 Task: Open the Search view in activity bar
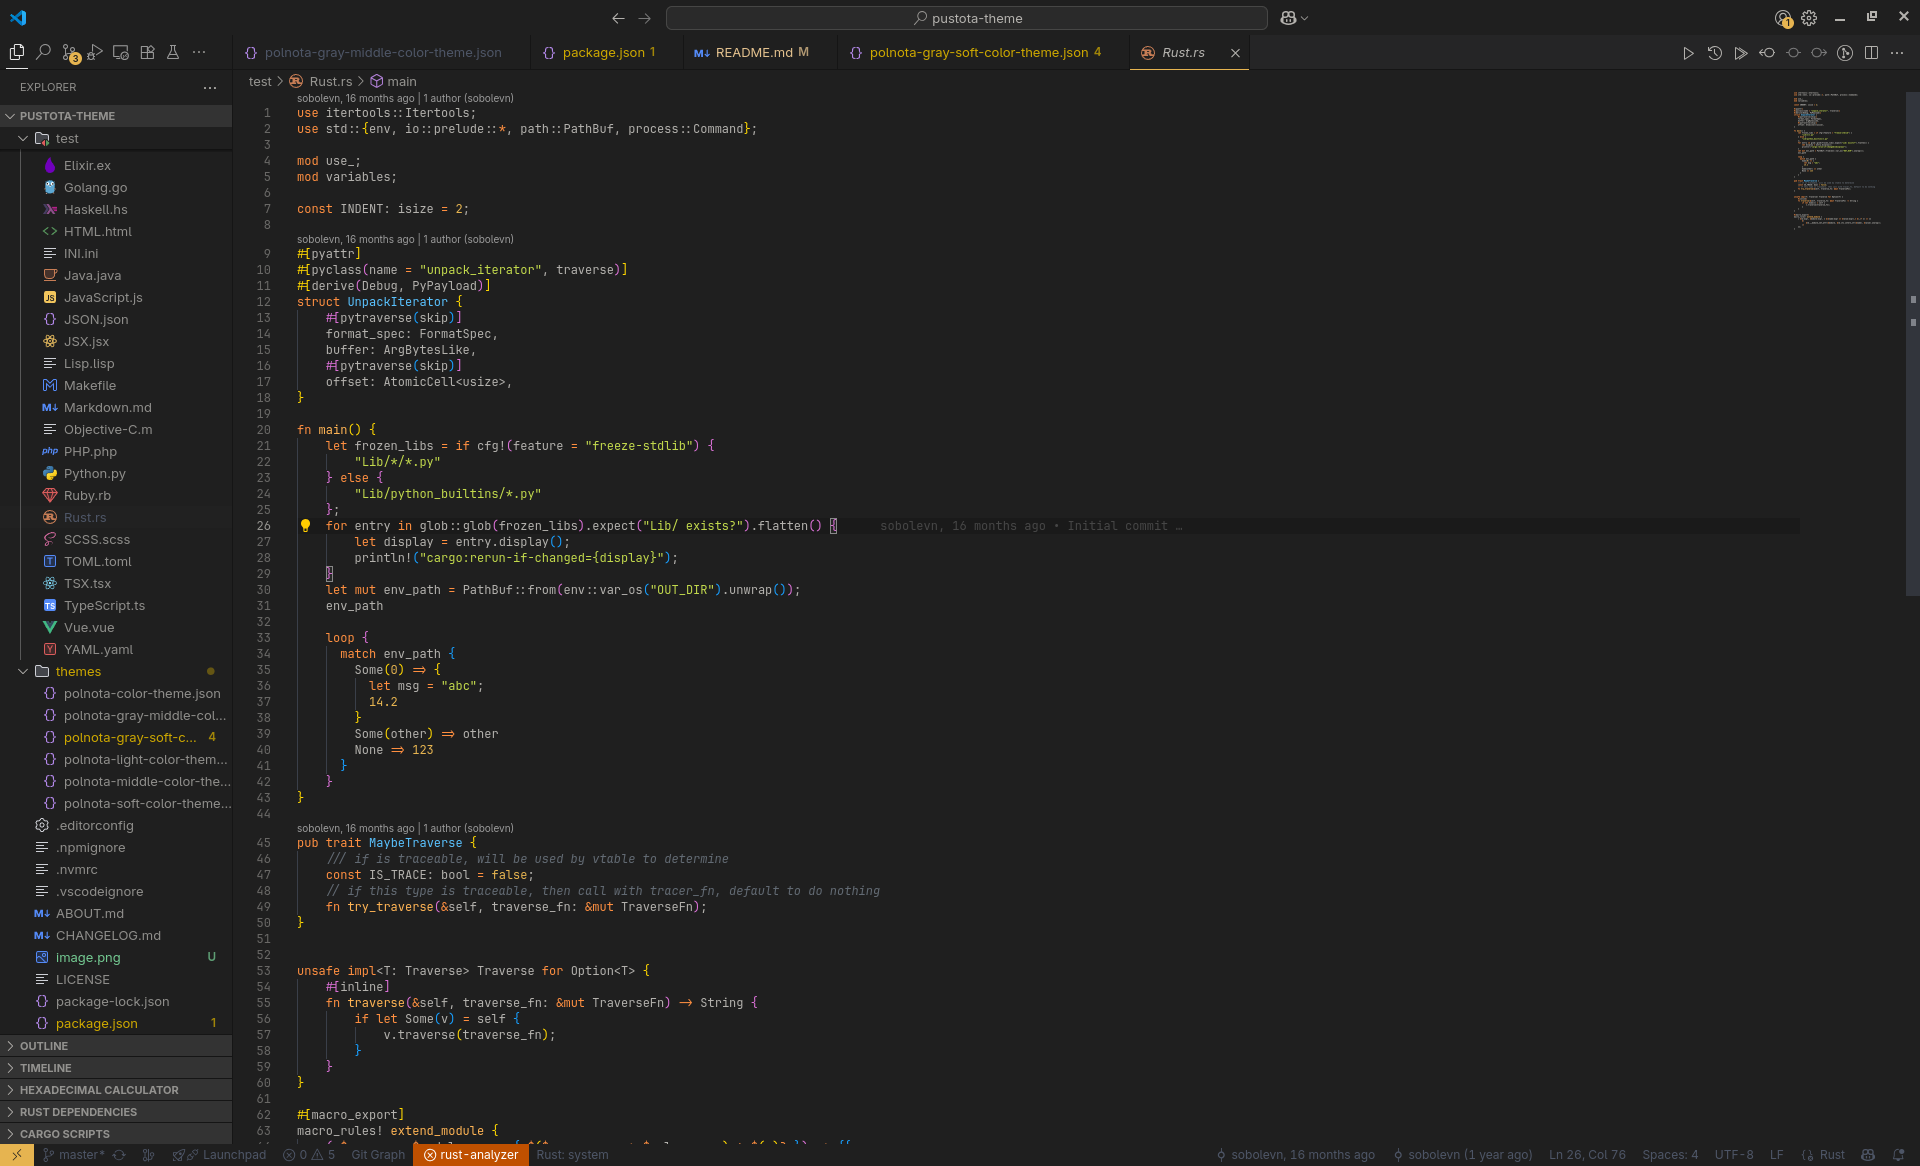tap(43, 52)
